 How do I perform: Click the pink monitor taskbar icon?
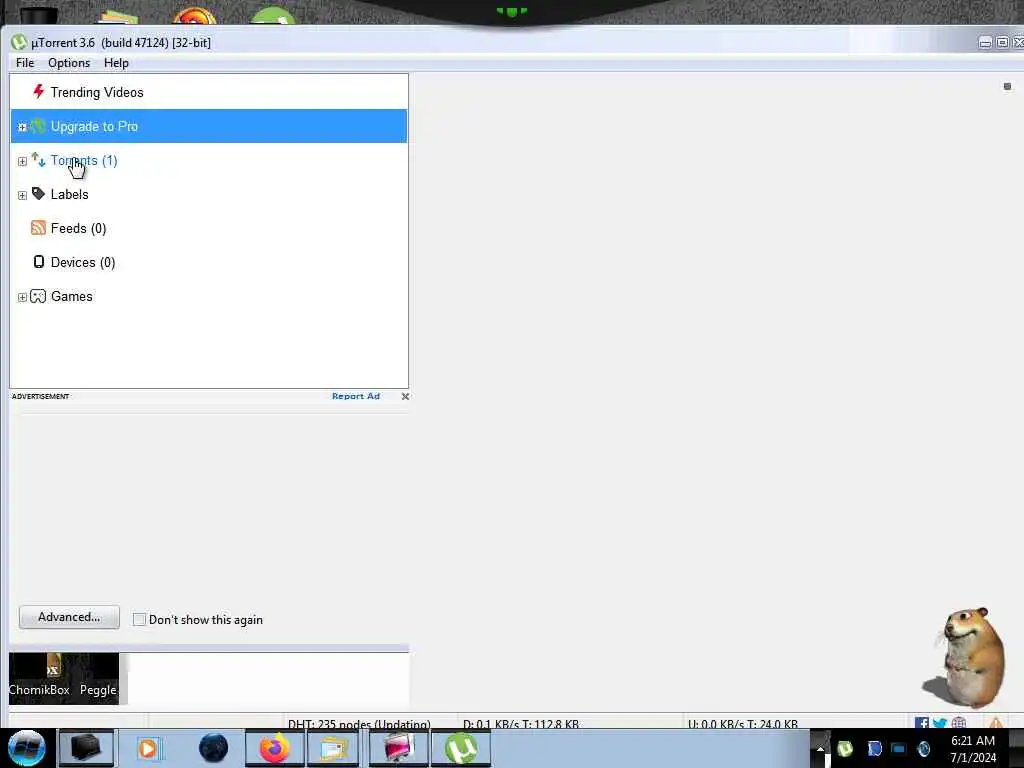[x=399, y=748]
